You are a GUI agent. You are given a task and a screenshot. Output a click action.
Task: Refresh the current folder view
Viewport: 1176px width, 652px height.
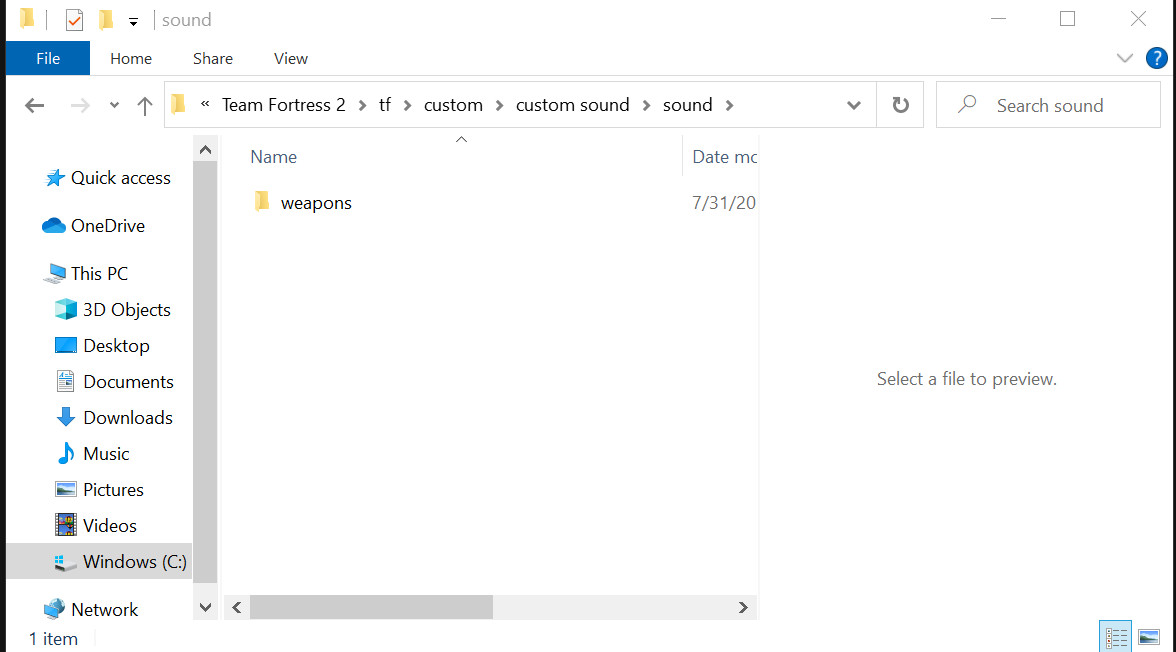coord(899,104)
